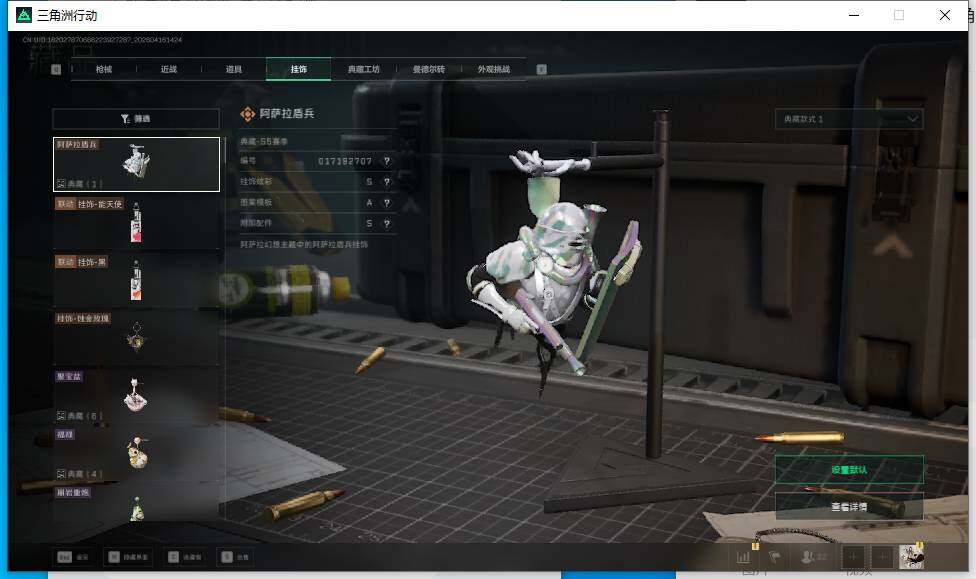Viewport: 976px width, 579px height.
Task: Select the 挂饰-蚀金玫瑰 charm in list
Action: (x=136, y=338)
